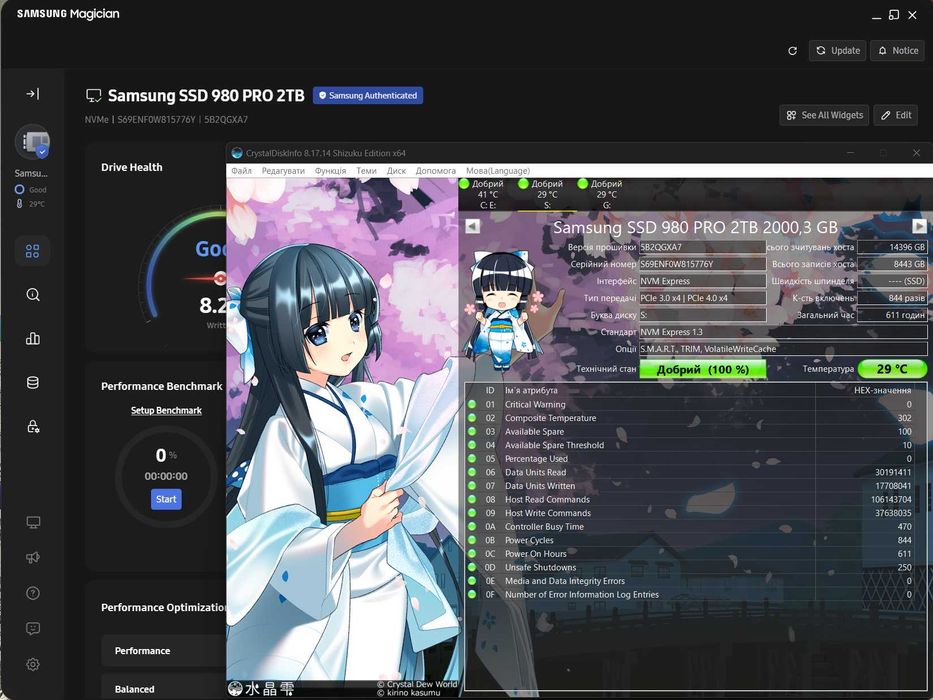The height and width of the screenshot is (700, 933).
Task: Click the monitor icon in Magician sidebar
Action: [33, 522]
